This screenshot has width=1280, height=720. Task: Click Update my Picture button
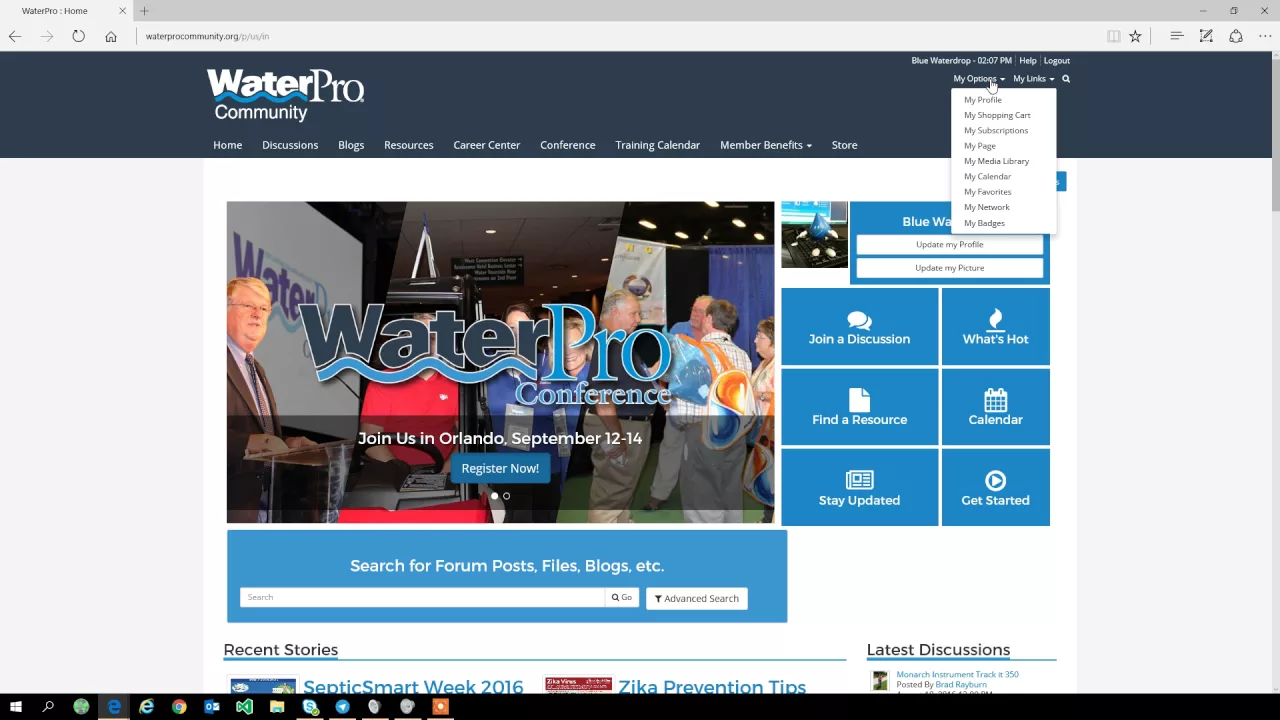tap(950, 268)
